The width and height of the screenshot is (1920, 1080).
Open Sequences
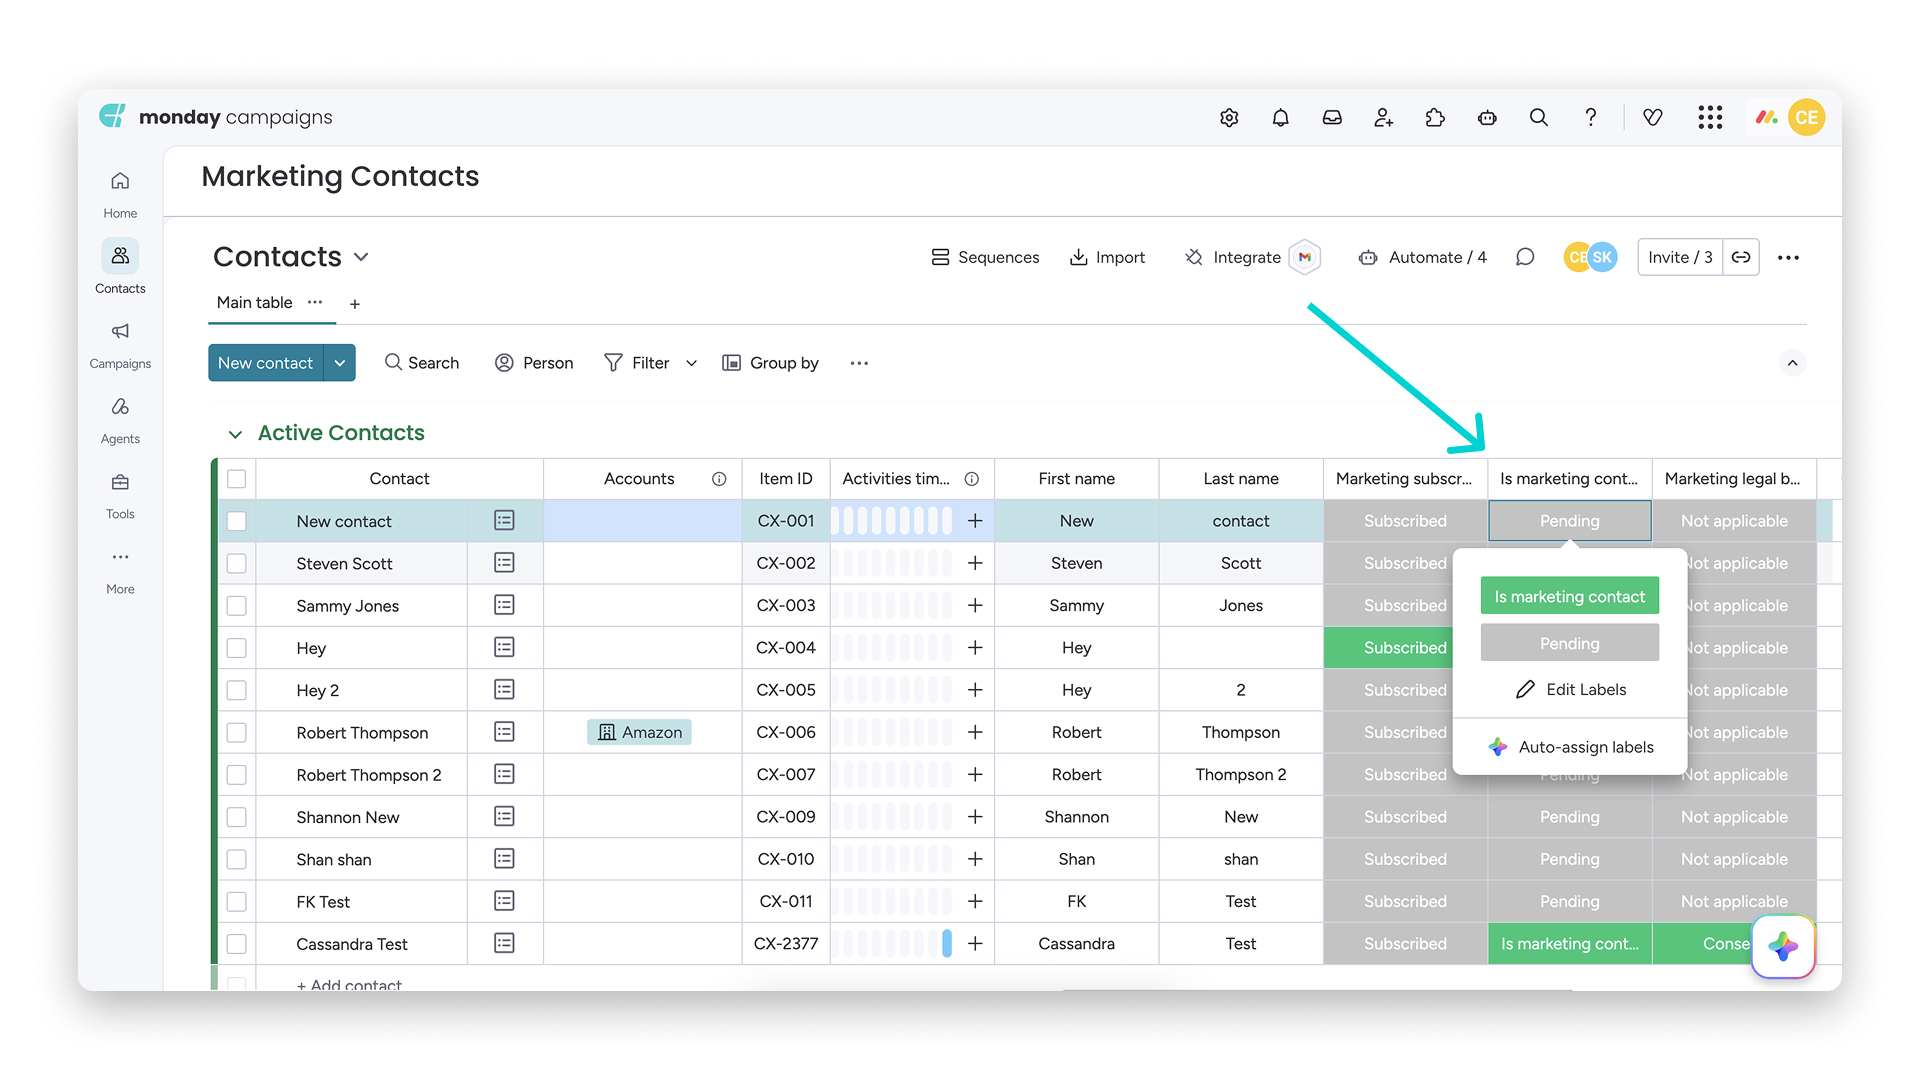click(x=985, y=257)
